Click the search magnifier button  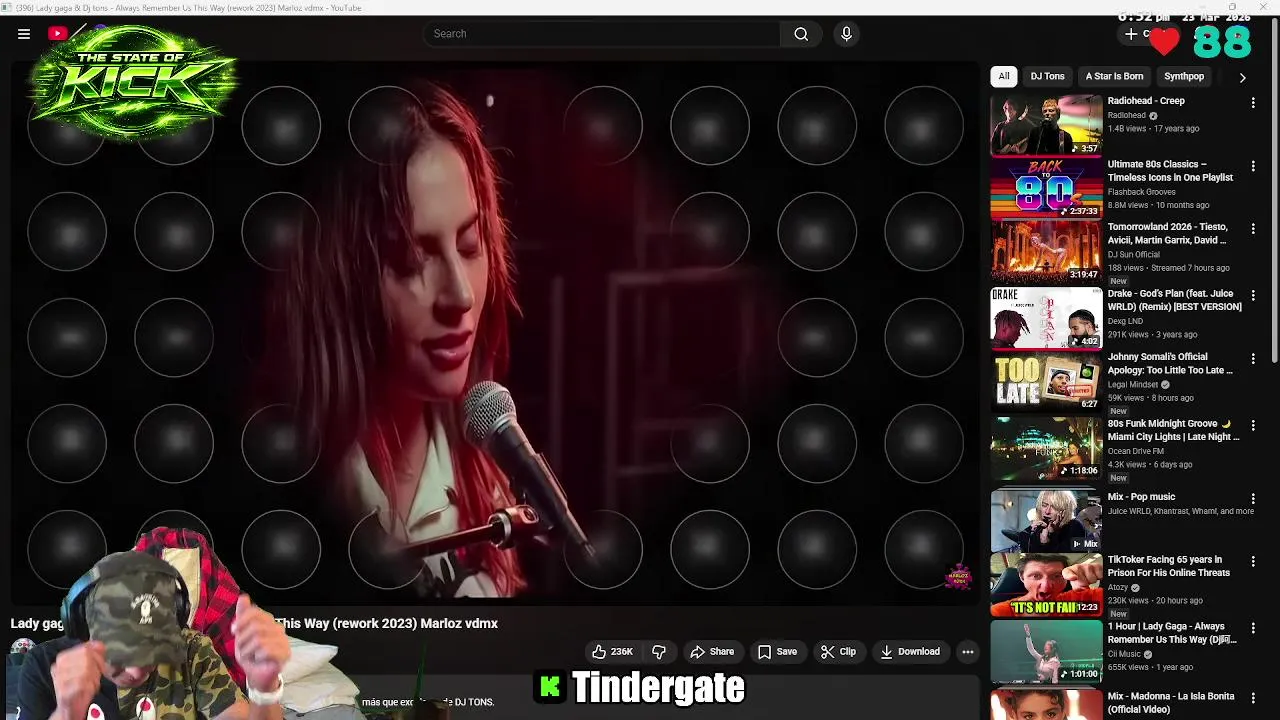801,34
